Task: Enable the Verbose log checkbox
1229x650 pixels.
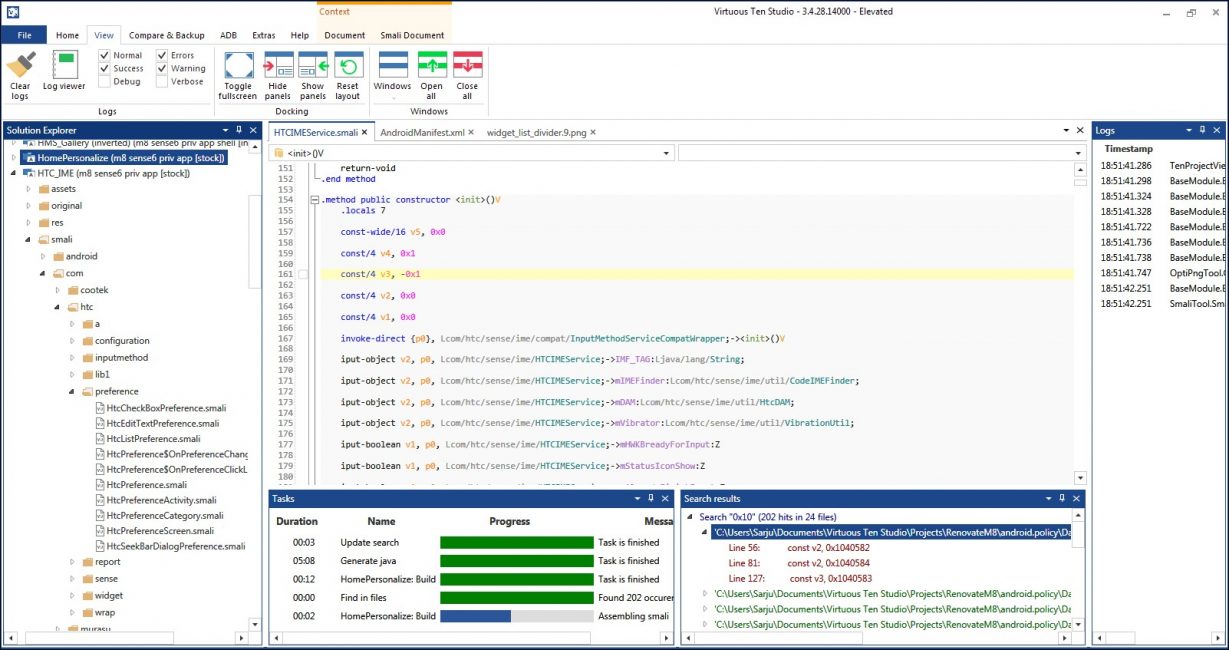Action: (162, 81)
